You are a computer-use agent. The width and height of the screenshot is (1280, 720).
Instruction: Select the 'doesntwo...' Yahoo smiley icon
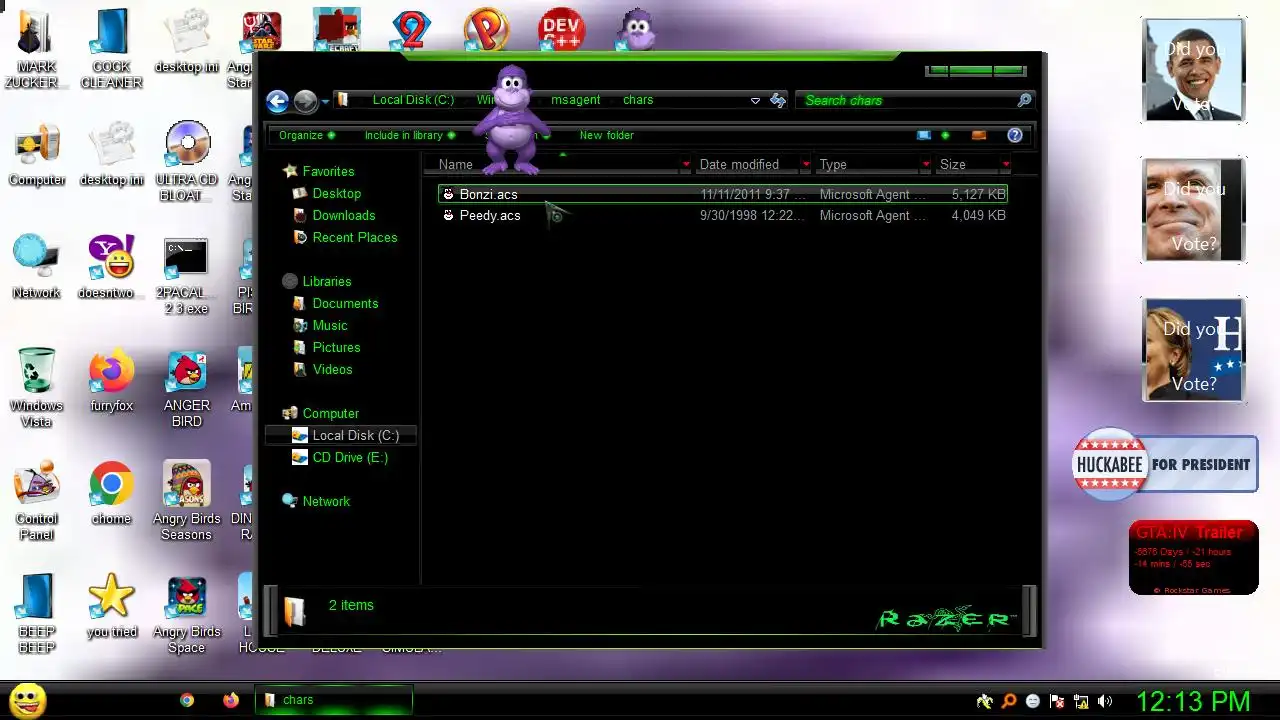coord(111,267)
